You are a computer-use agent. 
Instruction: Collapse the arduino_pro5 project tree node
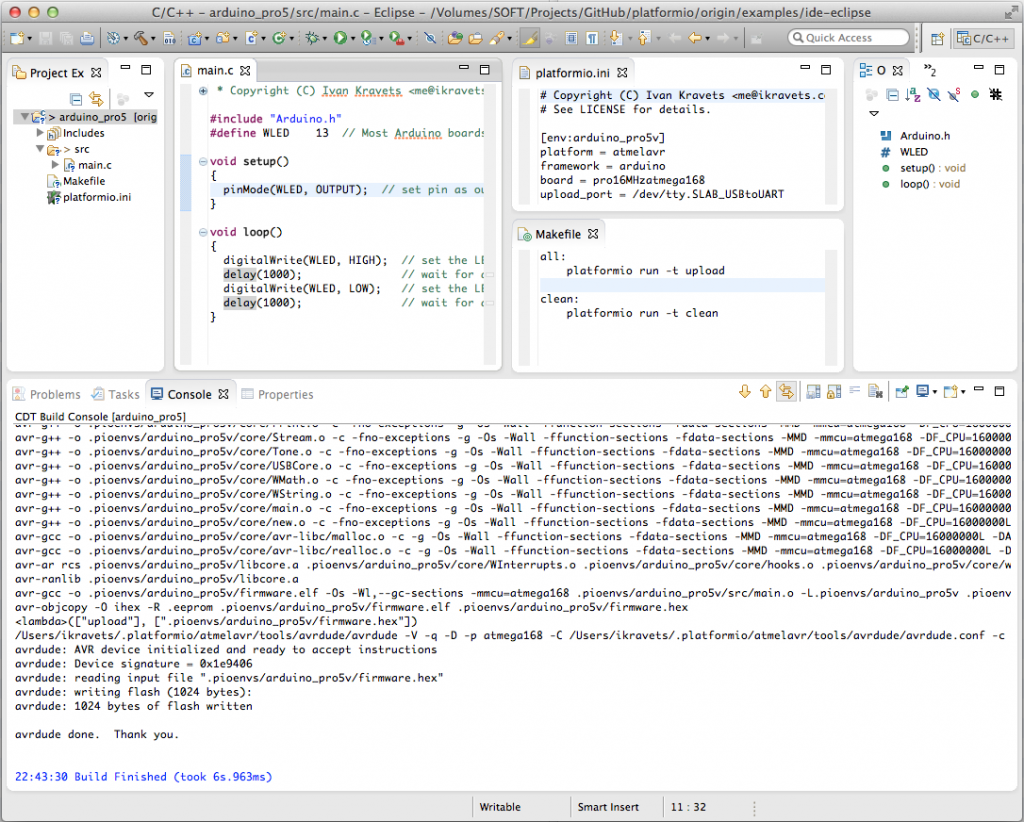tap(24, 117)
